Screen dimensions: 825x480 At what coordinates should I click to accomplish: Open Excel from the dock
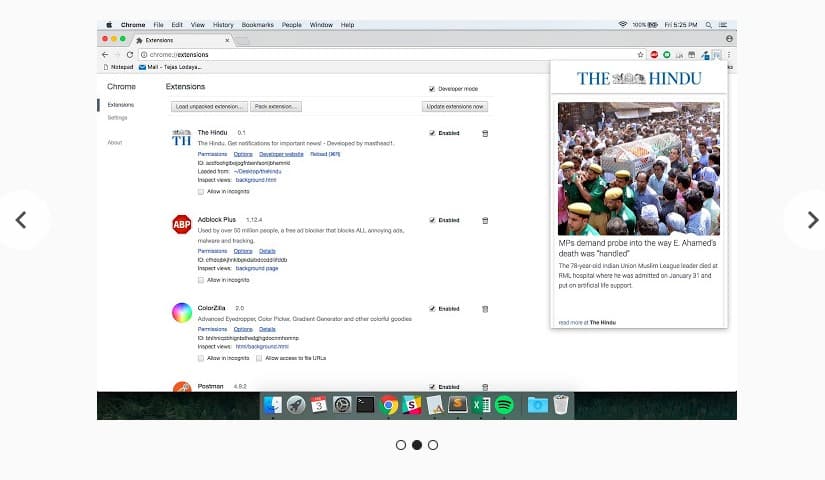[x=481, y=405]
